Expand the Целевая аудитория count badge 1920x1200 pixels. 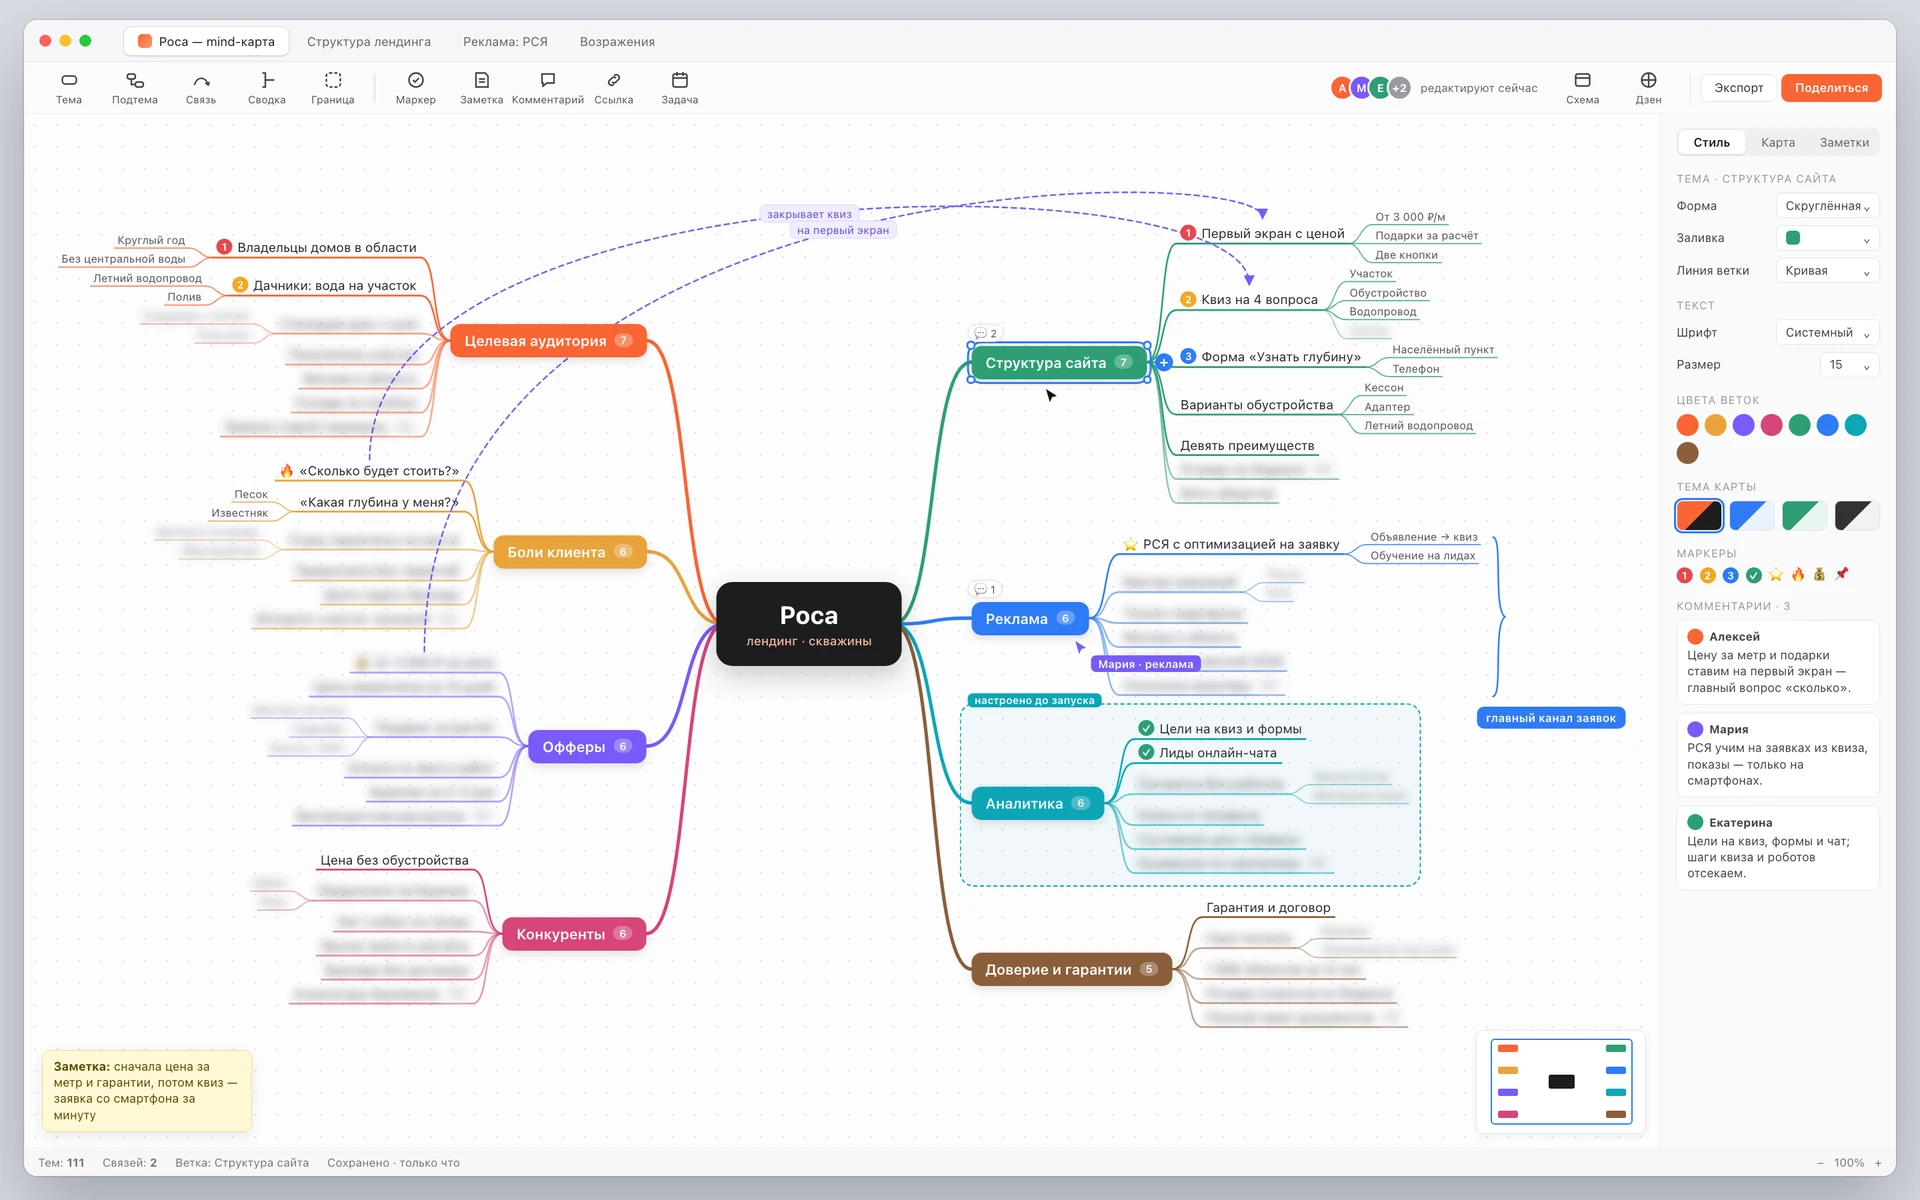coord(623,340)
